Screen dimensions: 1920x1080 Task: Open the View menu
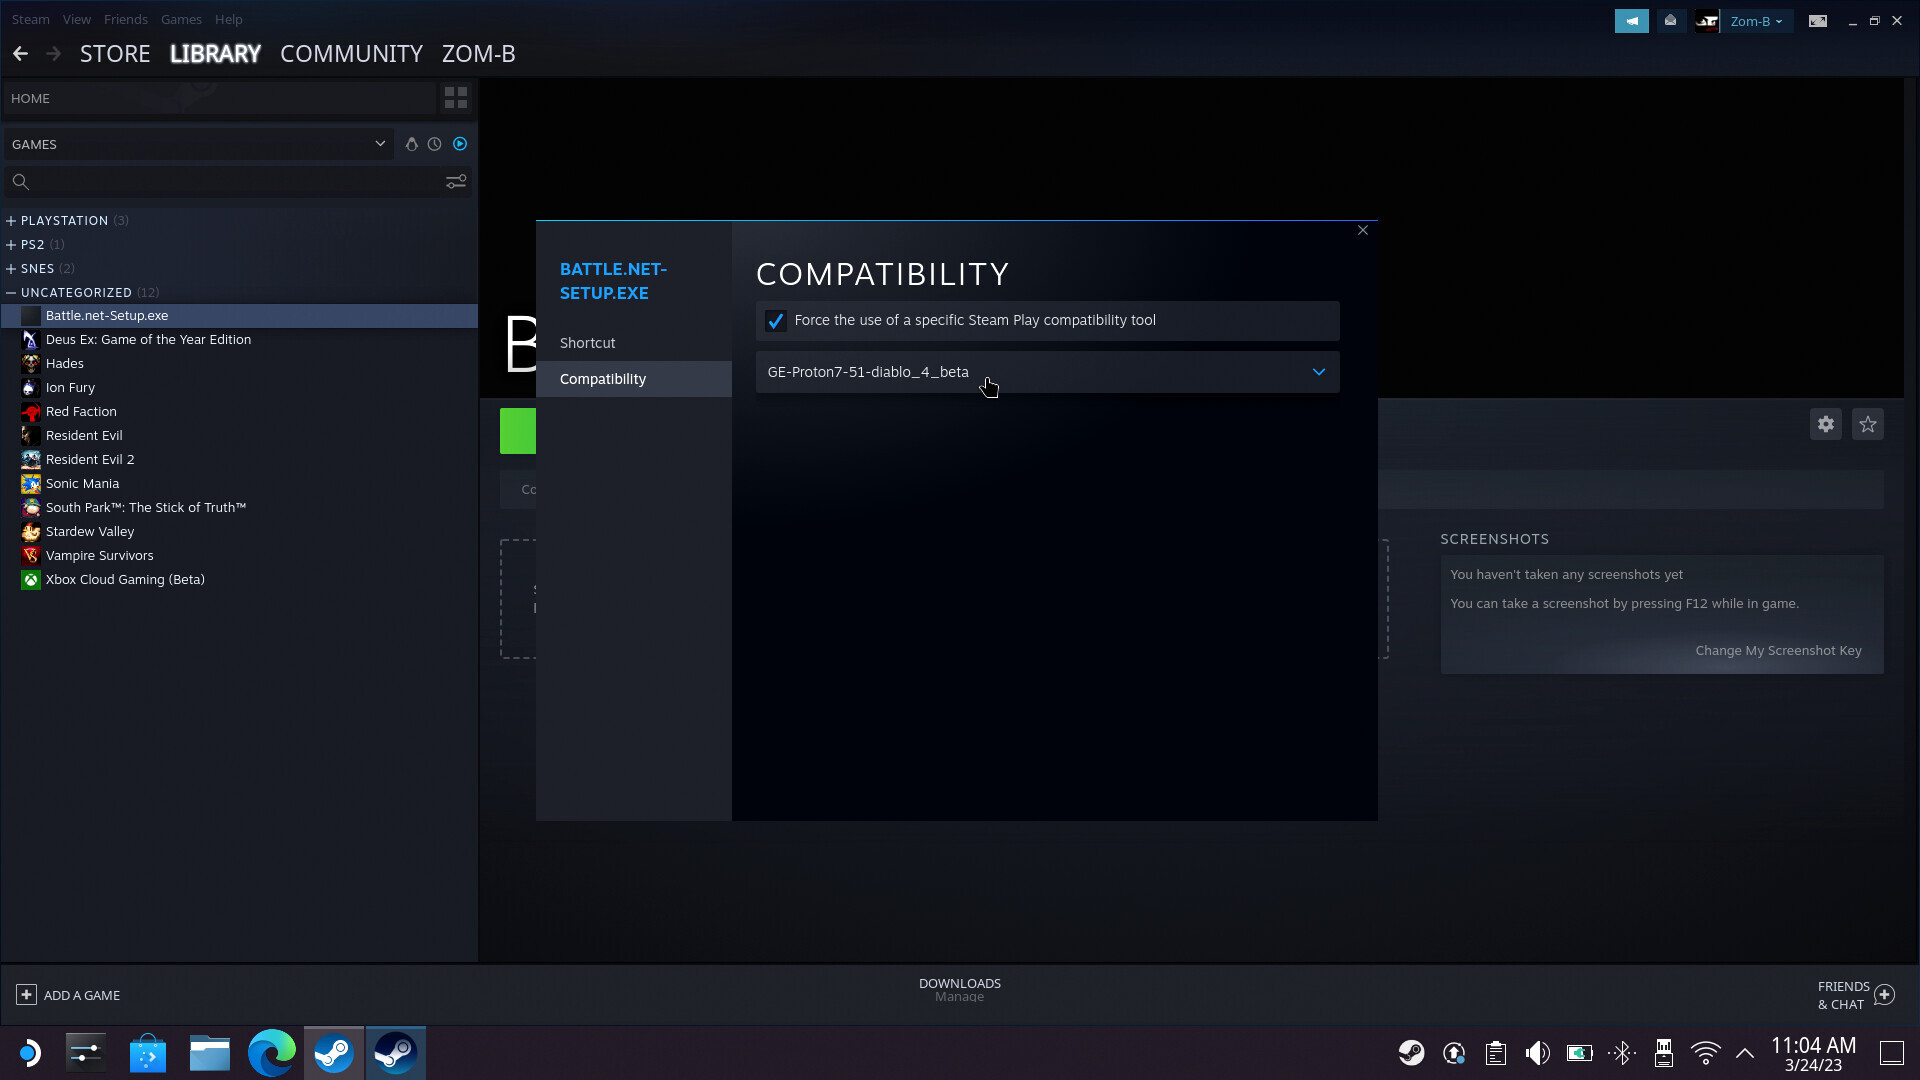[76, 19]
